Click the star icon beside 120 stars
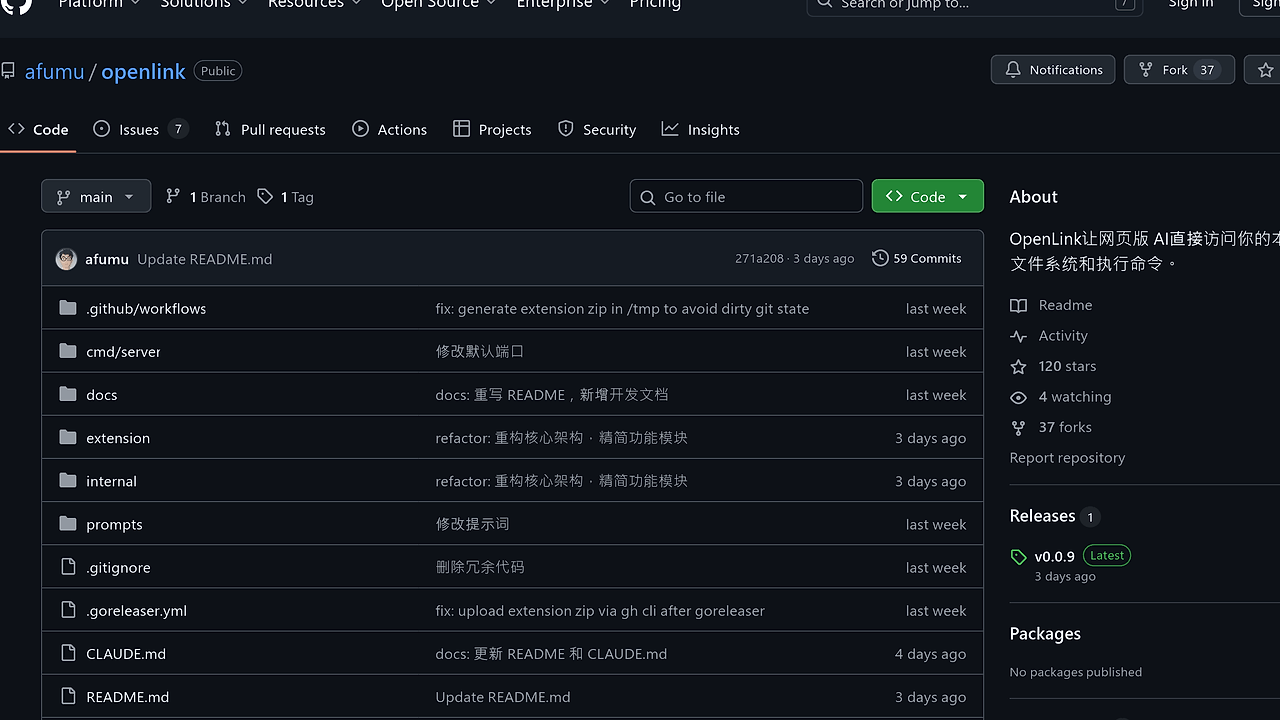The image size is (1280, 720). [x=1018, y=366]
